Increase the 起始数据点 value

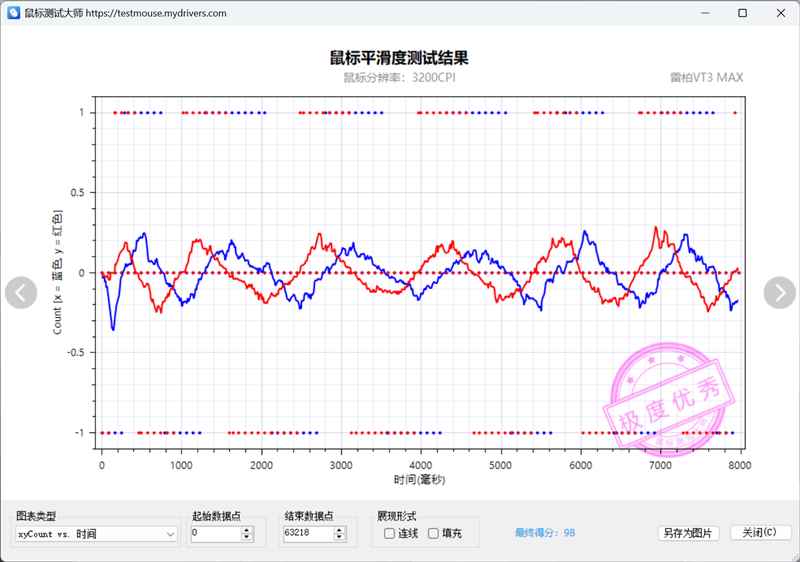pyautogui.click(x=247, y=530)
